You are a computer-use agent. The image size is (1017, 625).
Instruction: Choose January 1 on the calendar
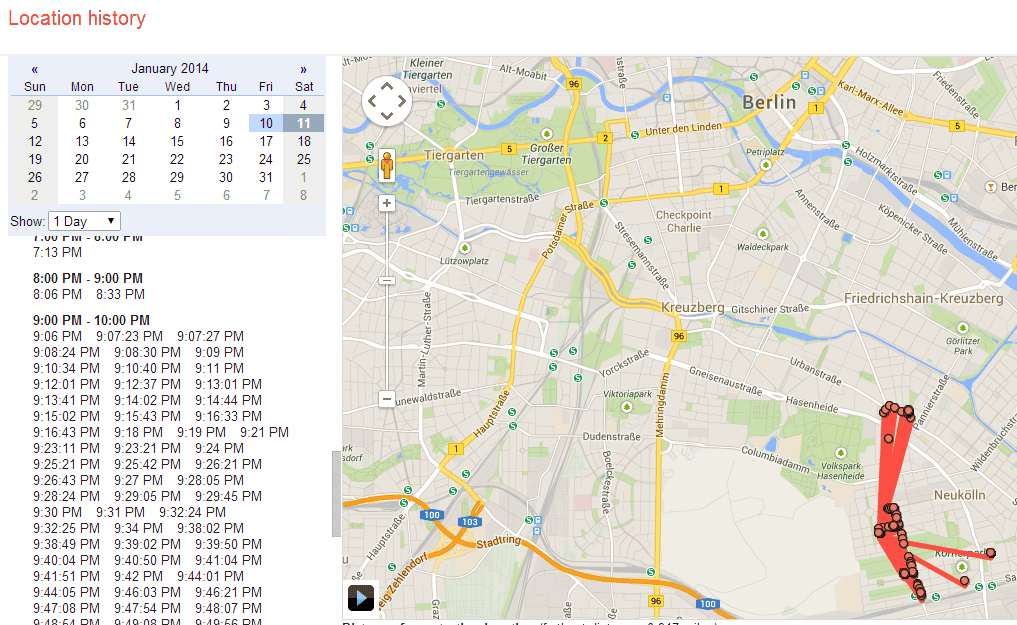pos(177,105)
